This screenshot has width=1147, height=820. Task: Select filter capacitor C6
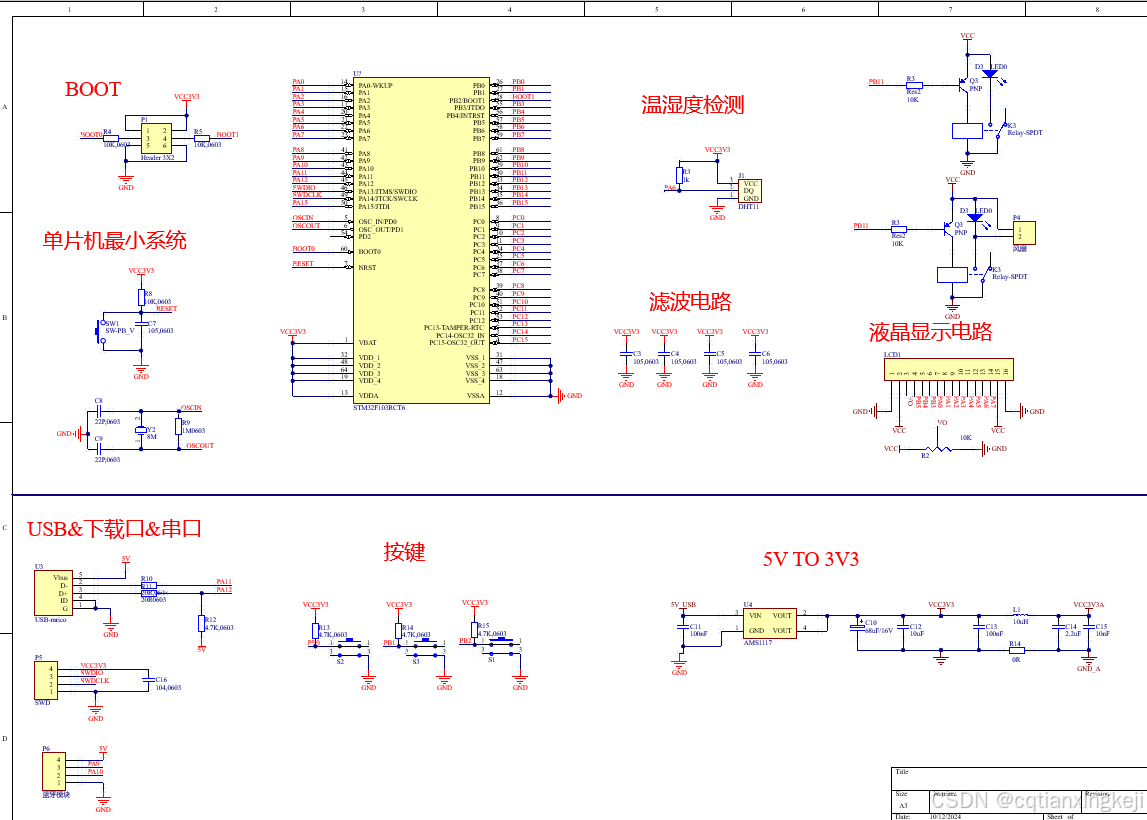pos(755,354)
